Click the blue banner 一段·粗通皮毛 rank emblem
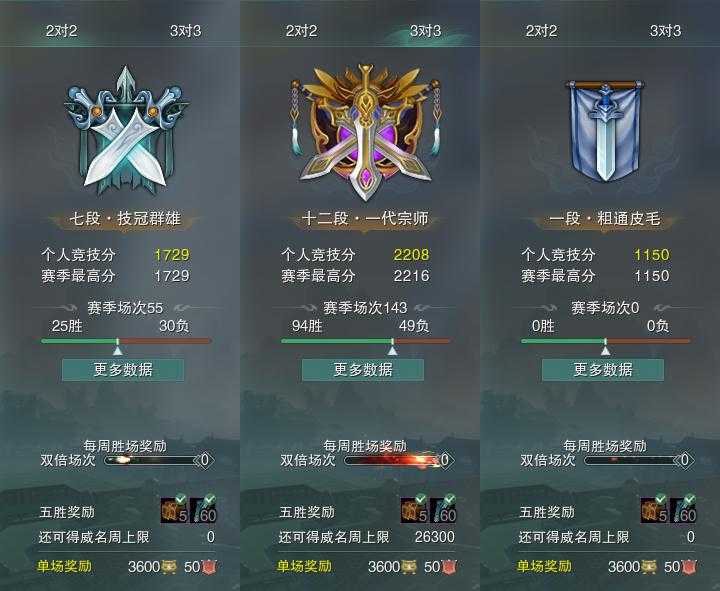The height and width of the screenshot is (591, 720). pyautogui.click(x=605, y=131)
